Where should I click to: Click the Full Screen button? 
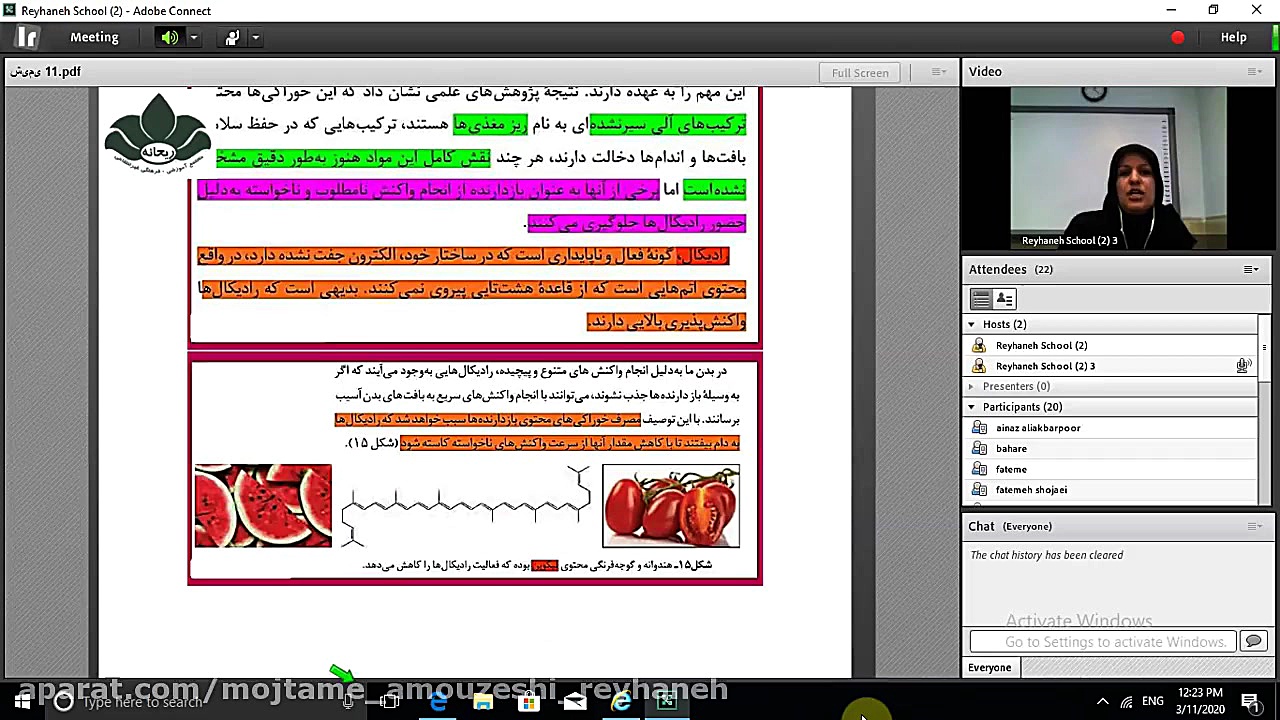(860, 72)
